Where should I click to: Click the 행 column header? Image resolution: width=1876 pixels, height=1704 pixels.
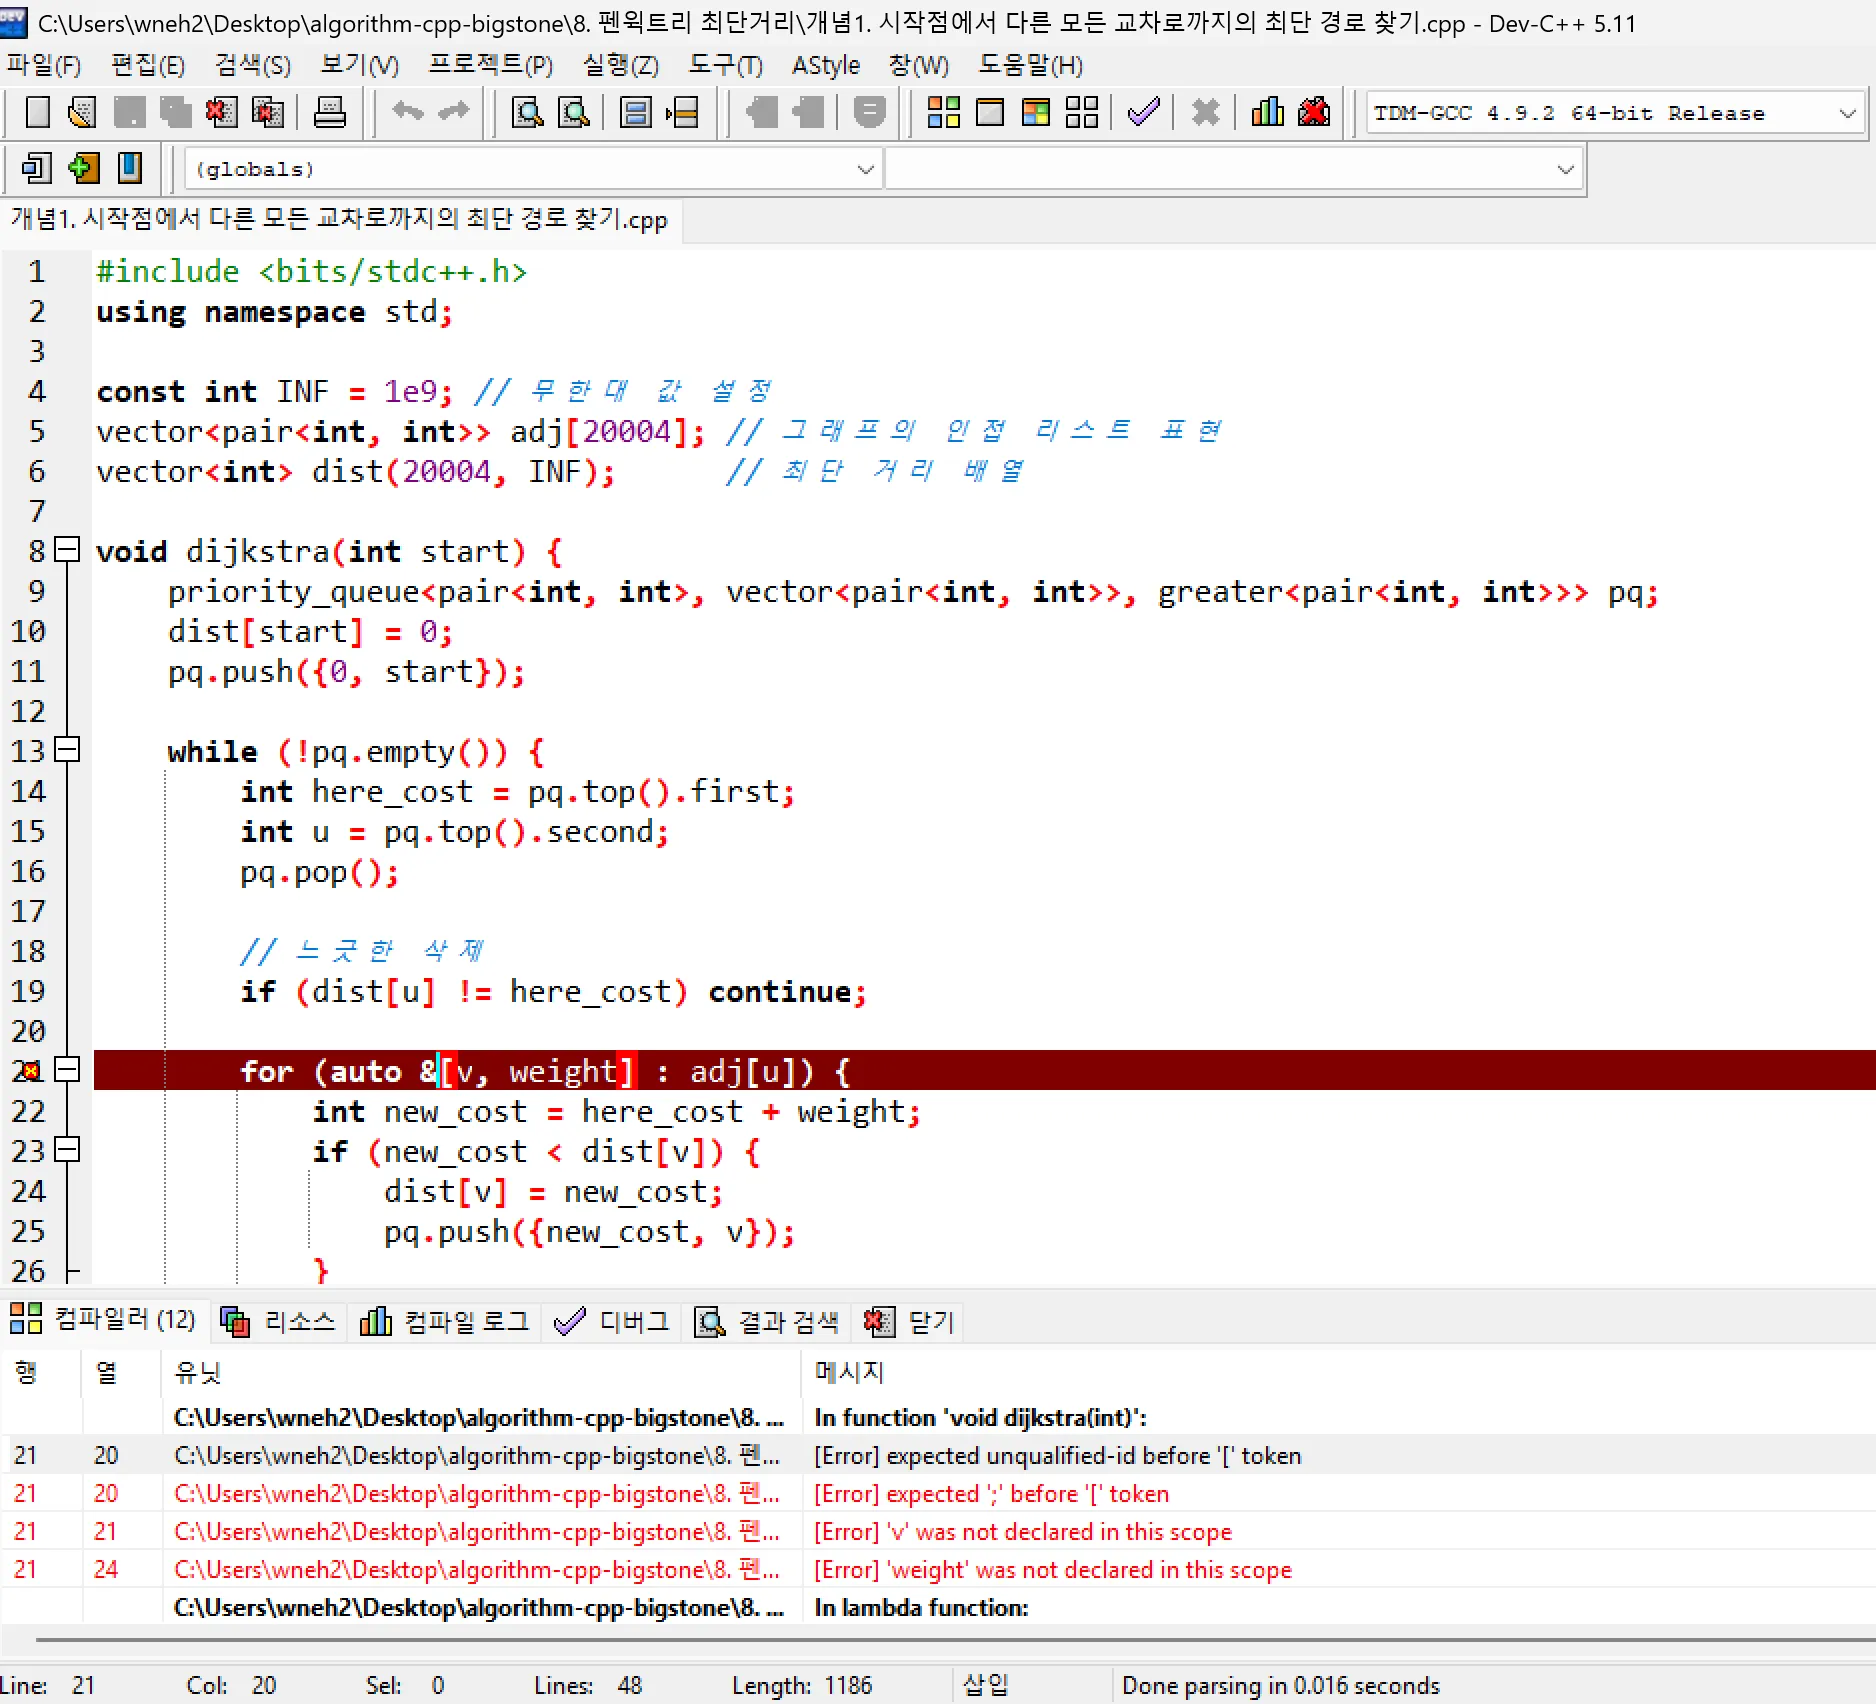41,1372
